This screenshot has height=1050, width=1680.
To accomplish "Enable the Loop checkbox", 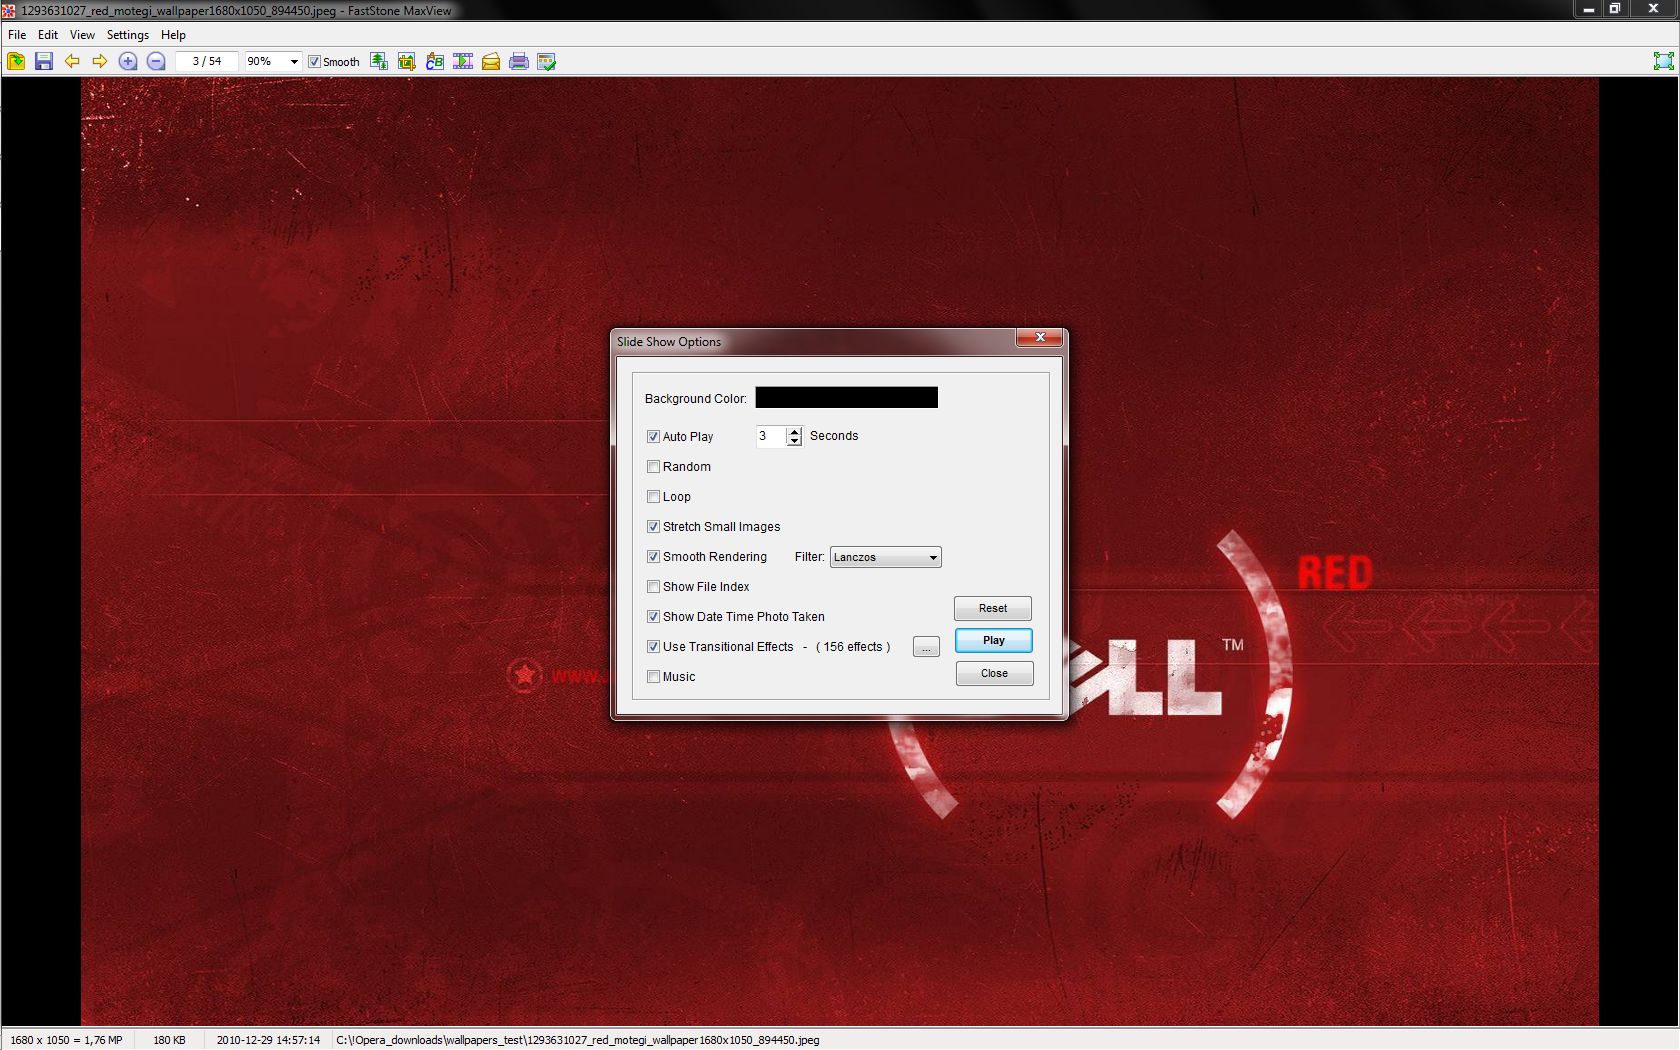I will 653,497.
